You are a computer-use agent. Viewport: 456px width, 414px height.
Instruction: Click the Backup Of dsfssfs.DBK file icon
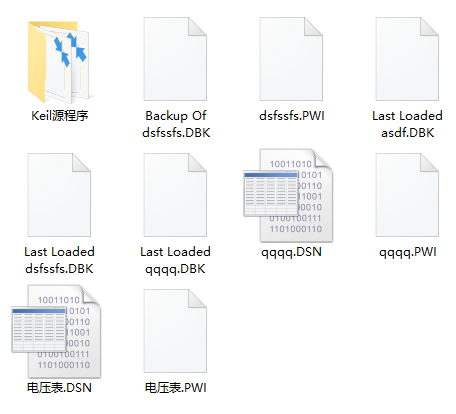tap(175, 59)
